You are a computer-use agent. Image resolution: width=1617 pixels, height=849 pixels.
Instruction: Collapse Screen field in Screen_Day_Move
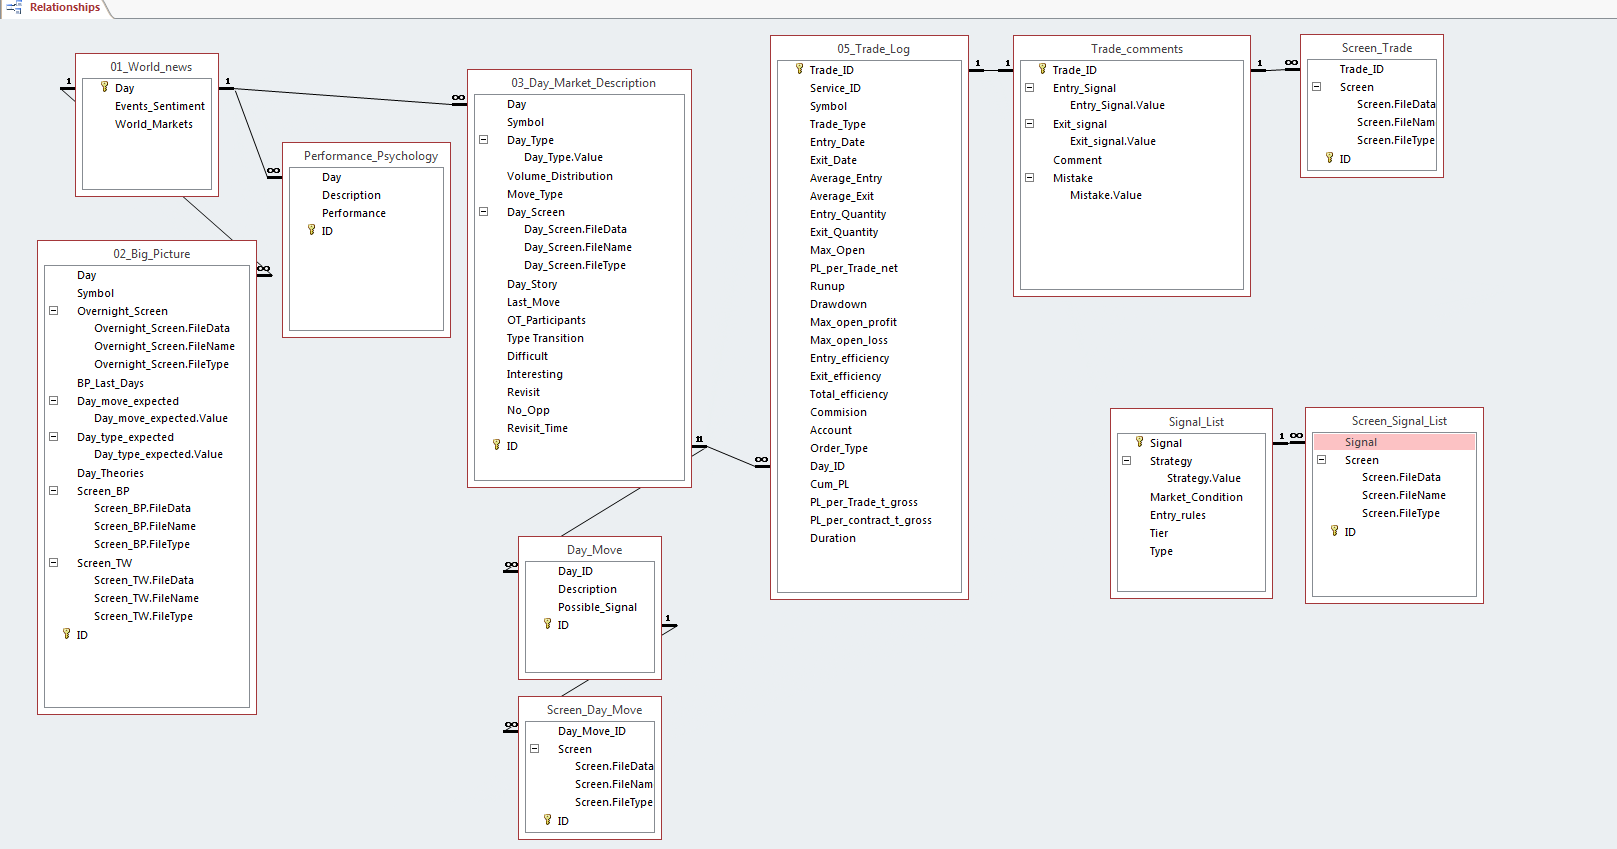click(534, 749)
